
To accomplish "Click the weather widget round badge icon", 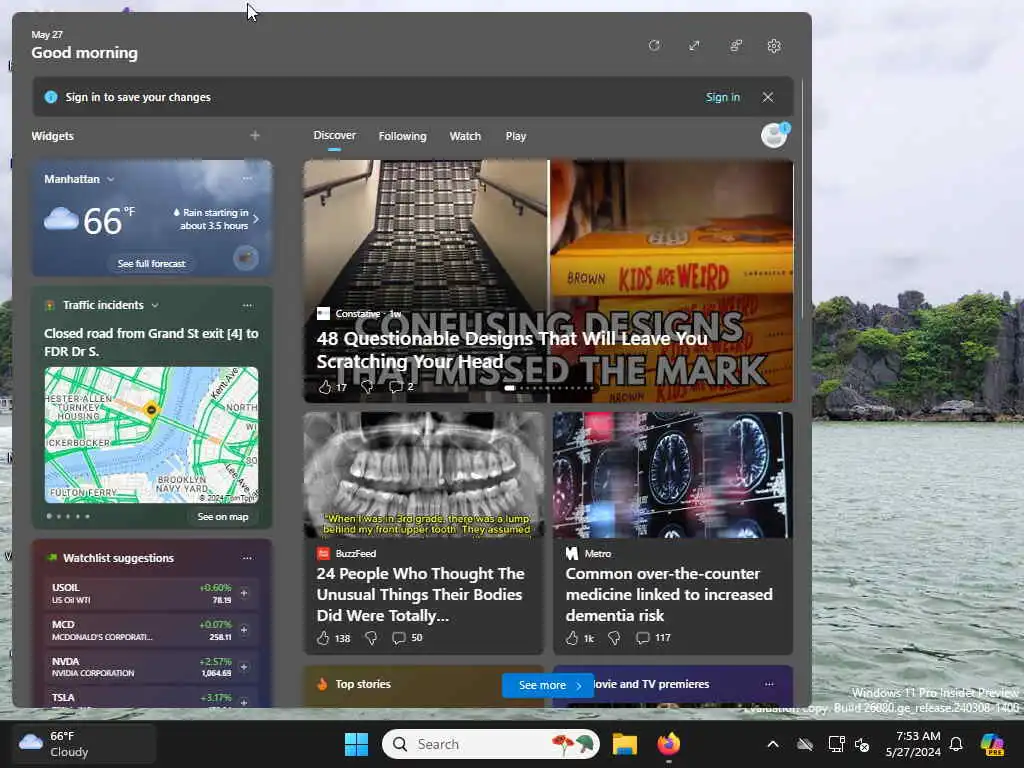I will [246, 258].
